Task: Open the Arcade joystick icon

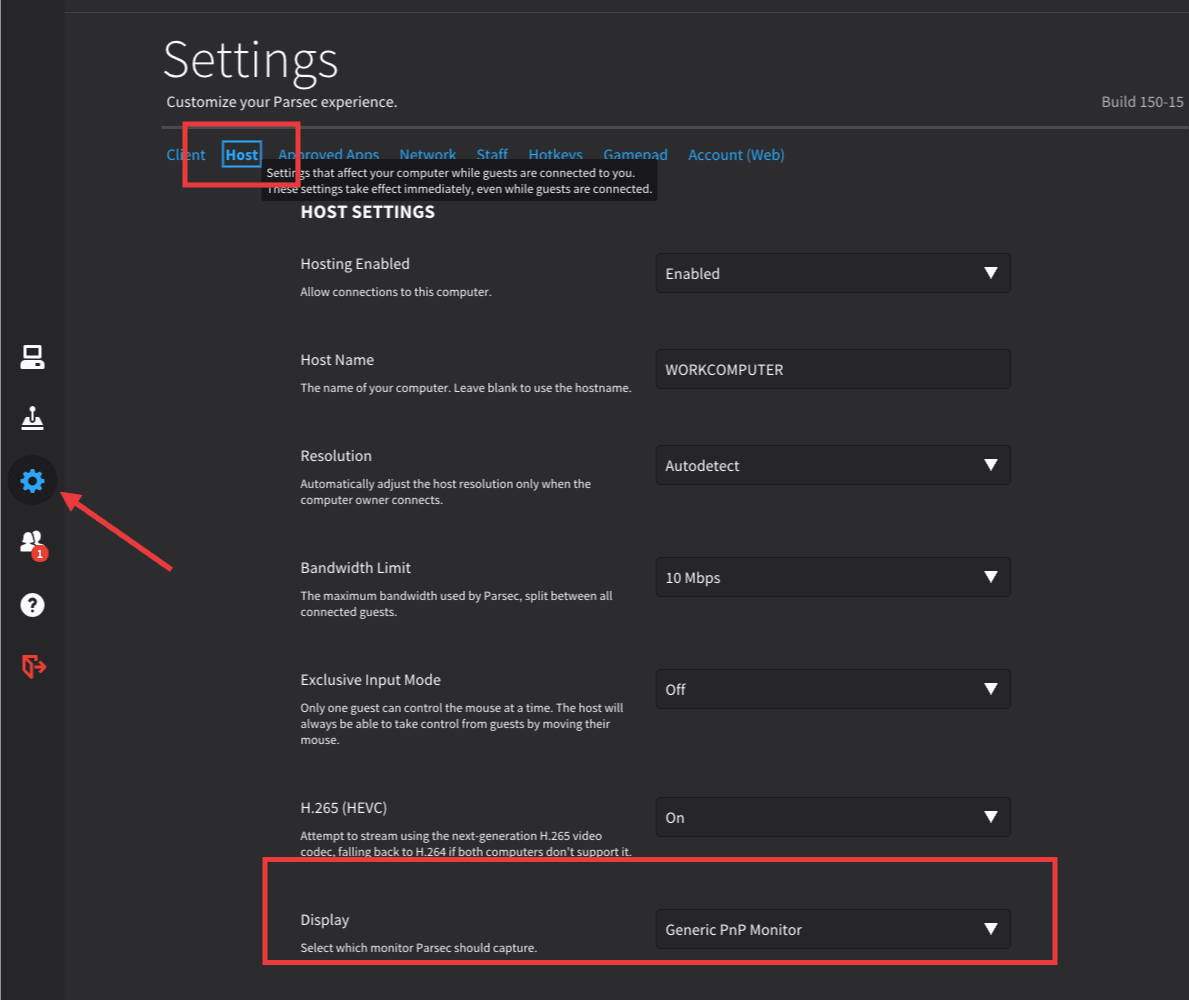Action: click(32, 419)
